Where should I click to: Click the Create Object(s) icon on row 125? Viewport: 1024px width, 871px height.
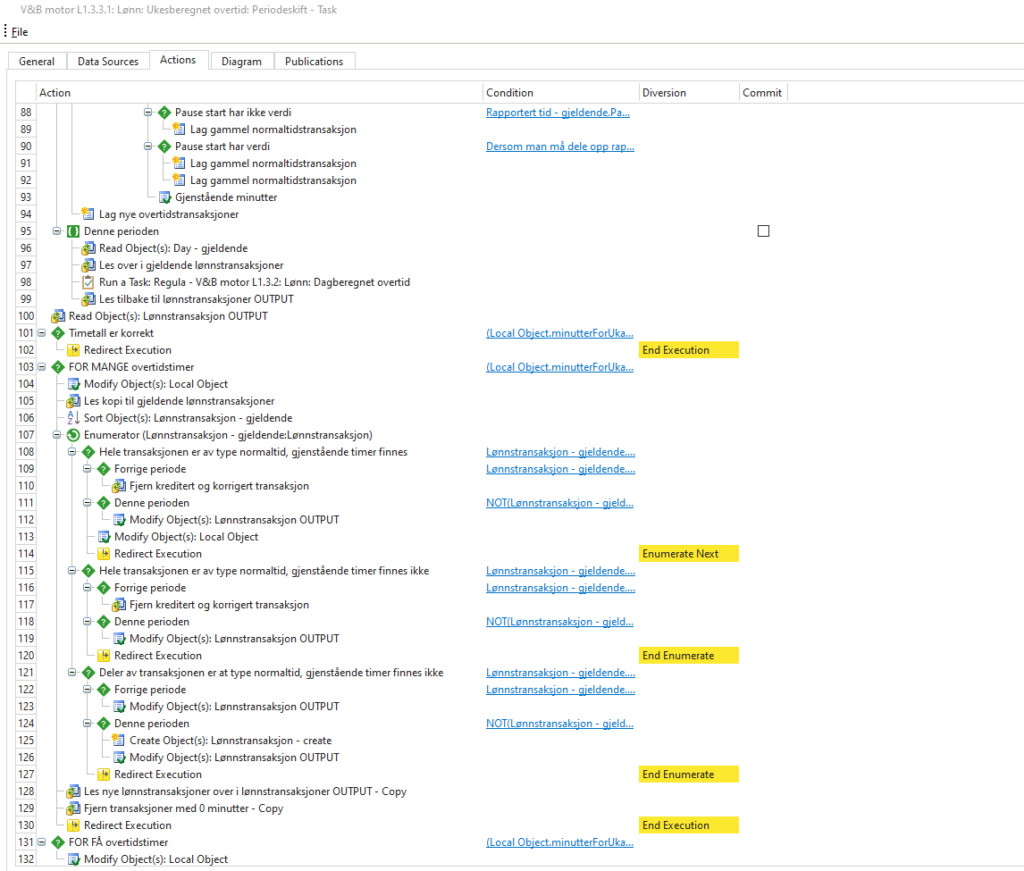click(119, 741)
